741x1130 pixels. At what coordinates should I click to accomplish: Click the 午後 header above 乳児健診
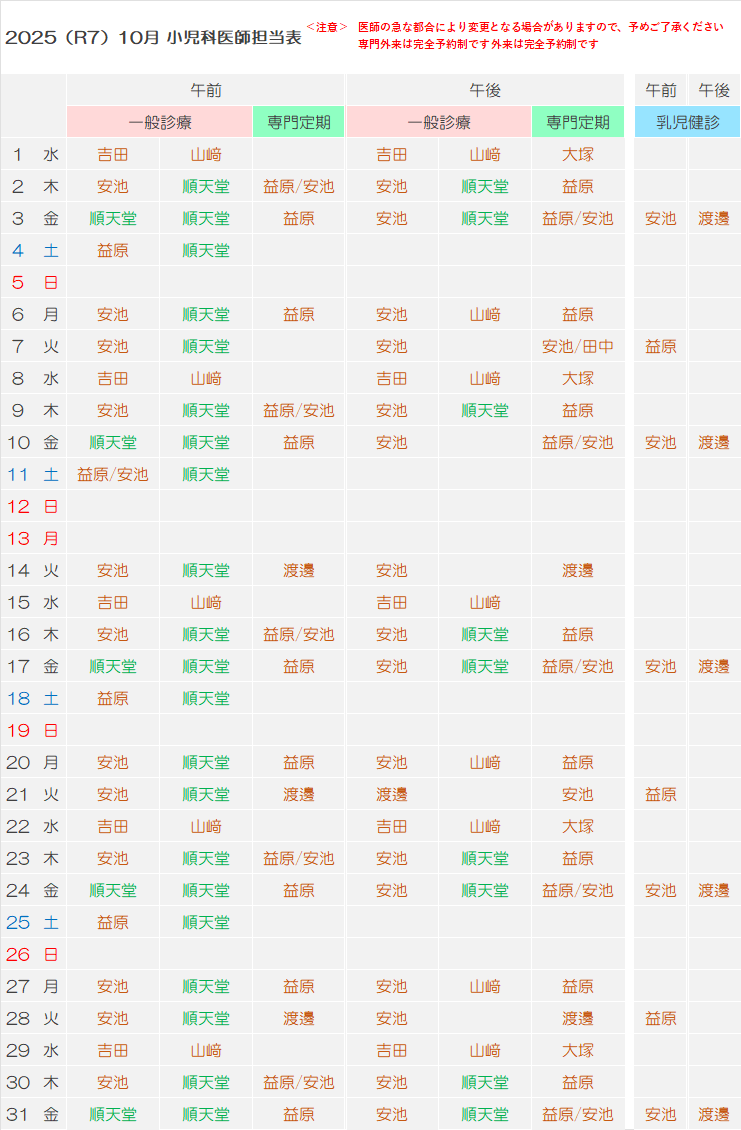point(713,91)
